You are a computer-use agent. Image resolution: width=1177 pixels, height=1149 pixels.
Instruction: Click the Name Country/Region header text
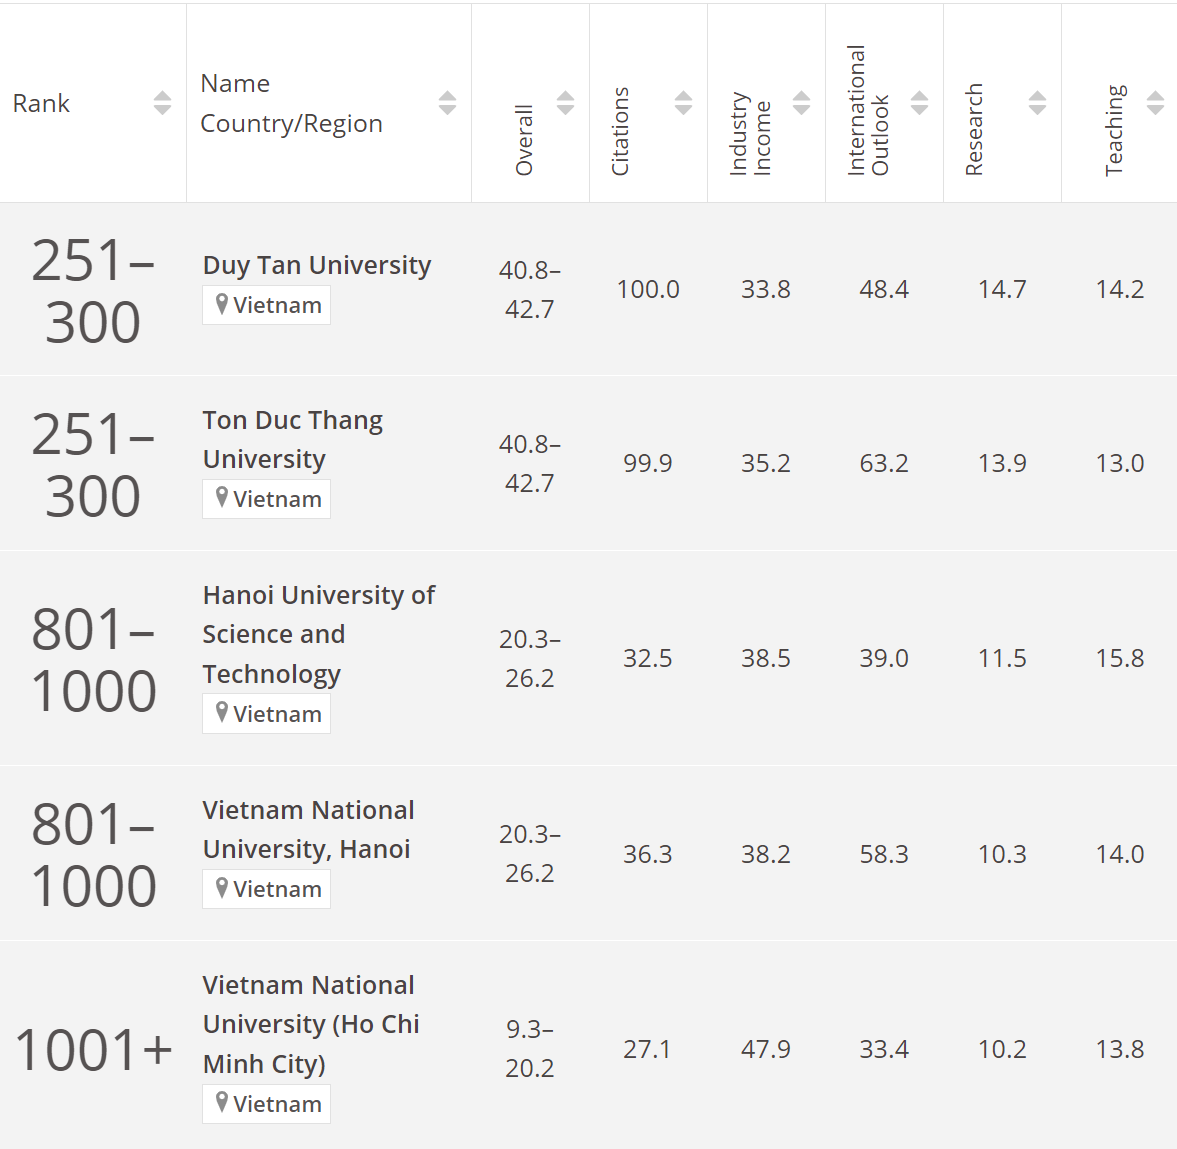coord(291,104)
